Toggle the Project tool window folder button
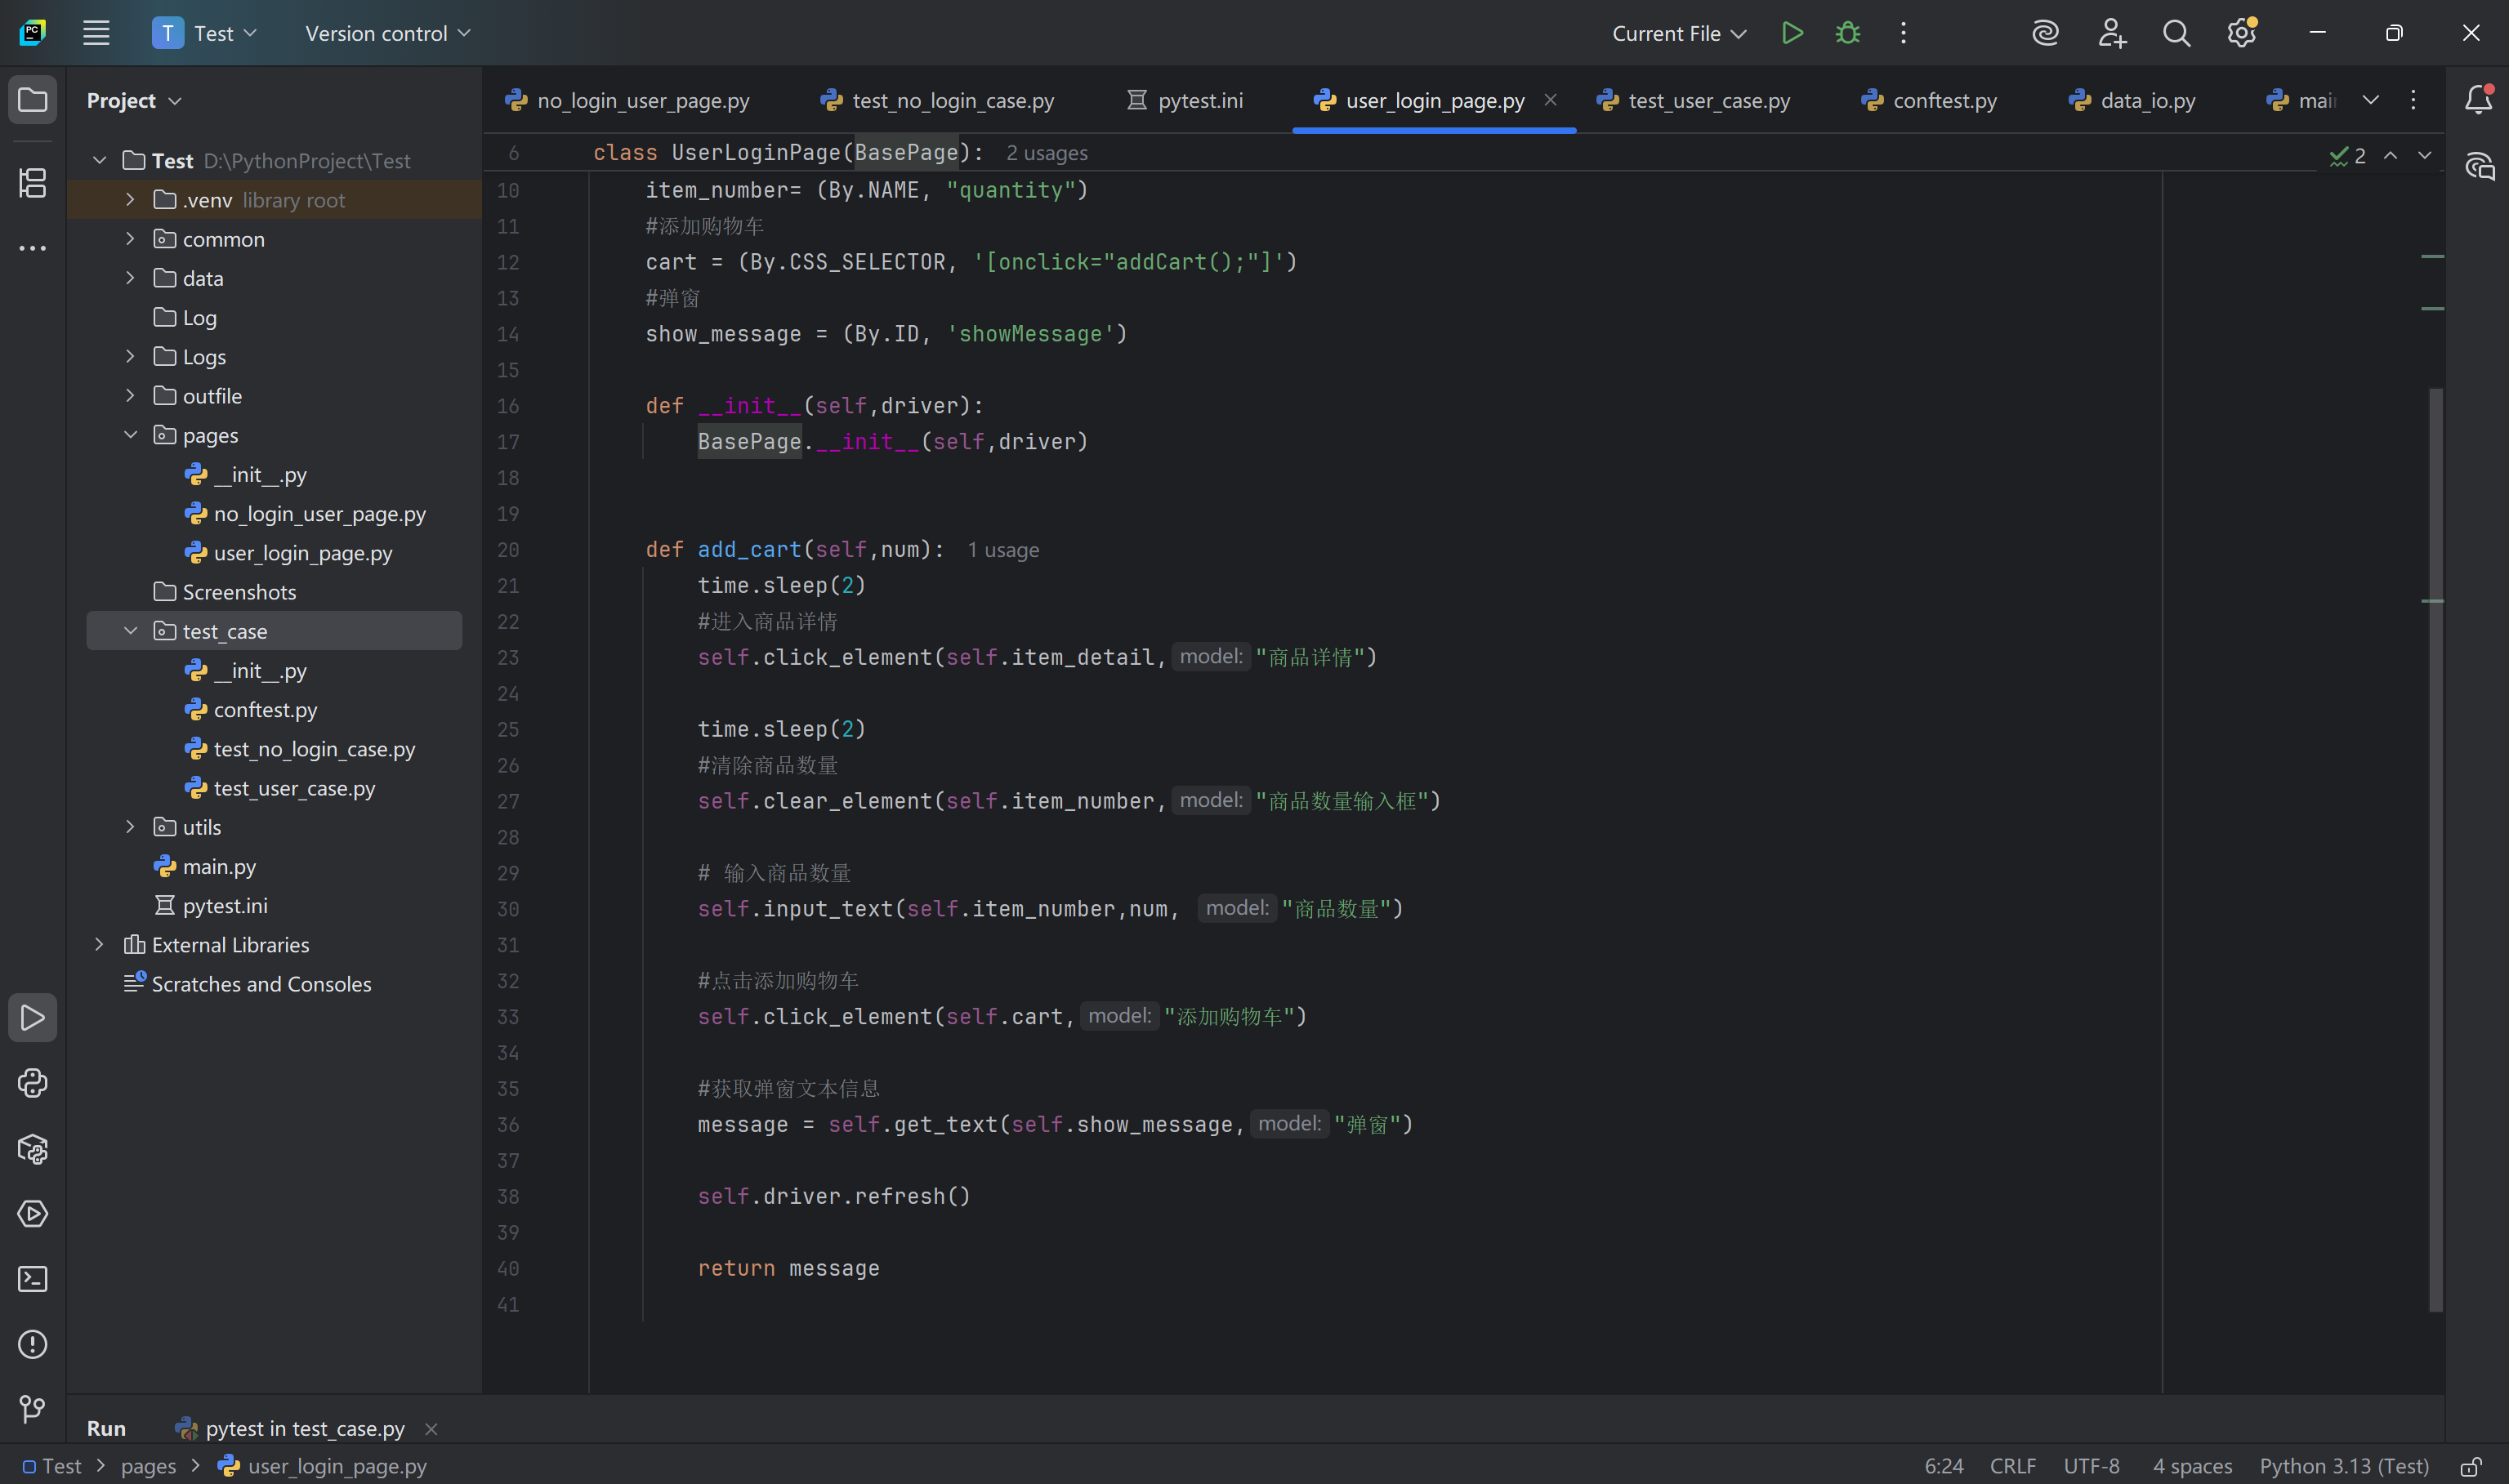Viewport: 2509px width, 1484px height. click(32, 100)
